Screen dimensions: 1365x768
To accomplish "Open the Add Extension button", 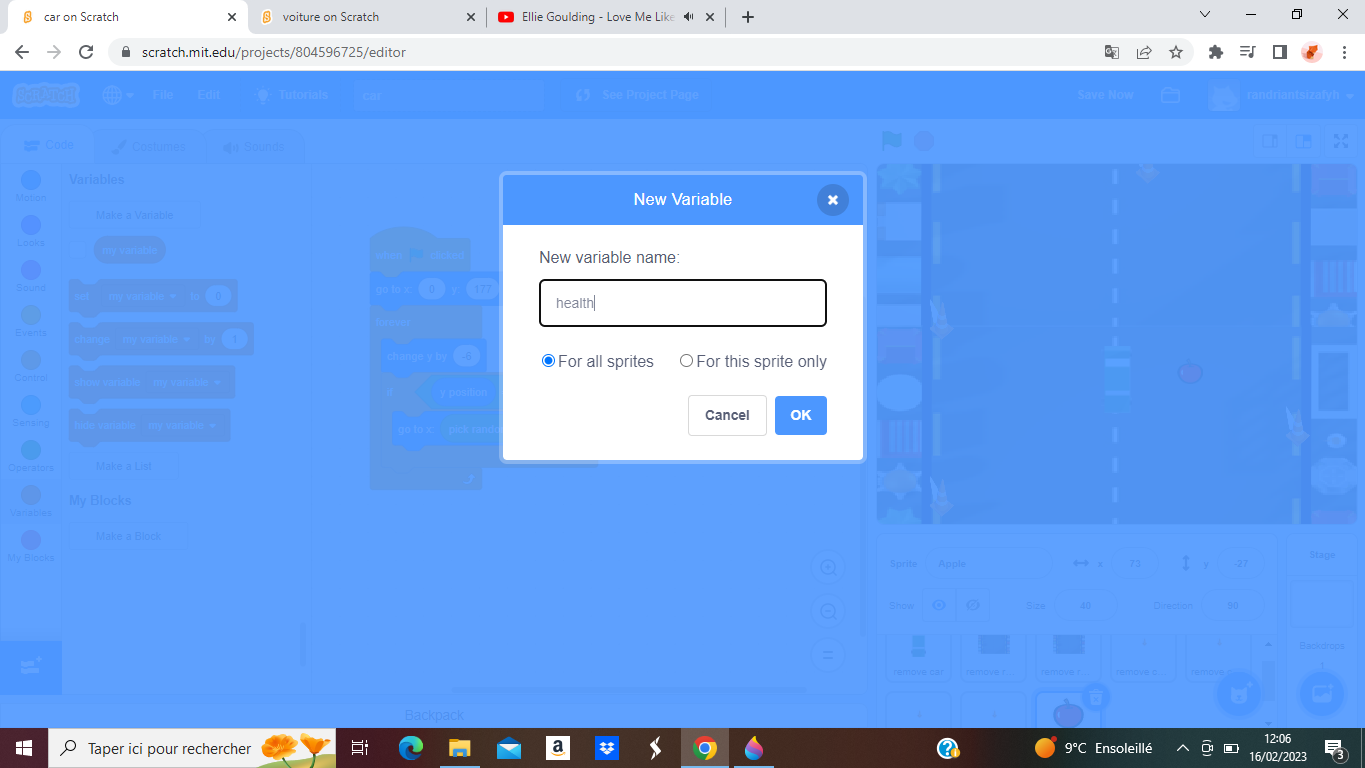I will point(31,667).
